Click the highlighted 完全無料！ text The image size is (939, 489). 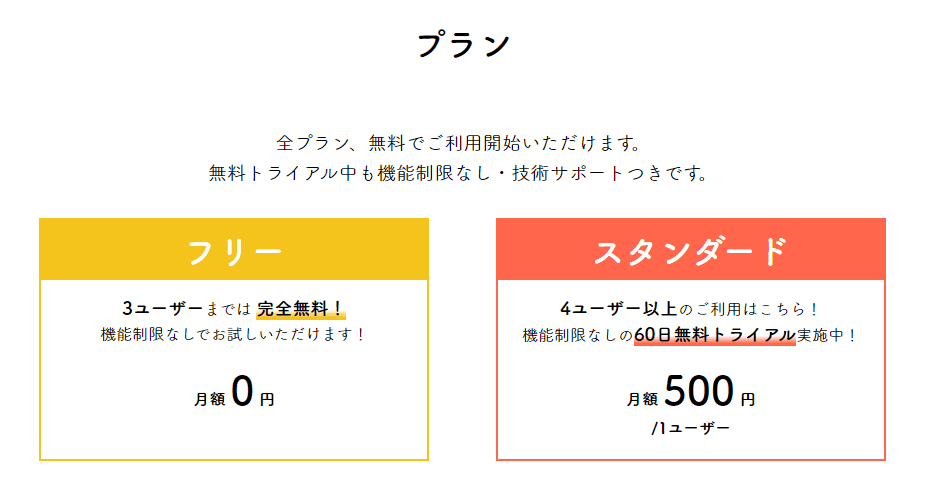click(300, 309)
